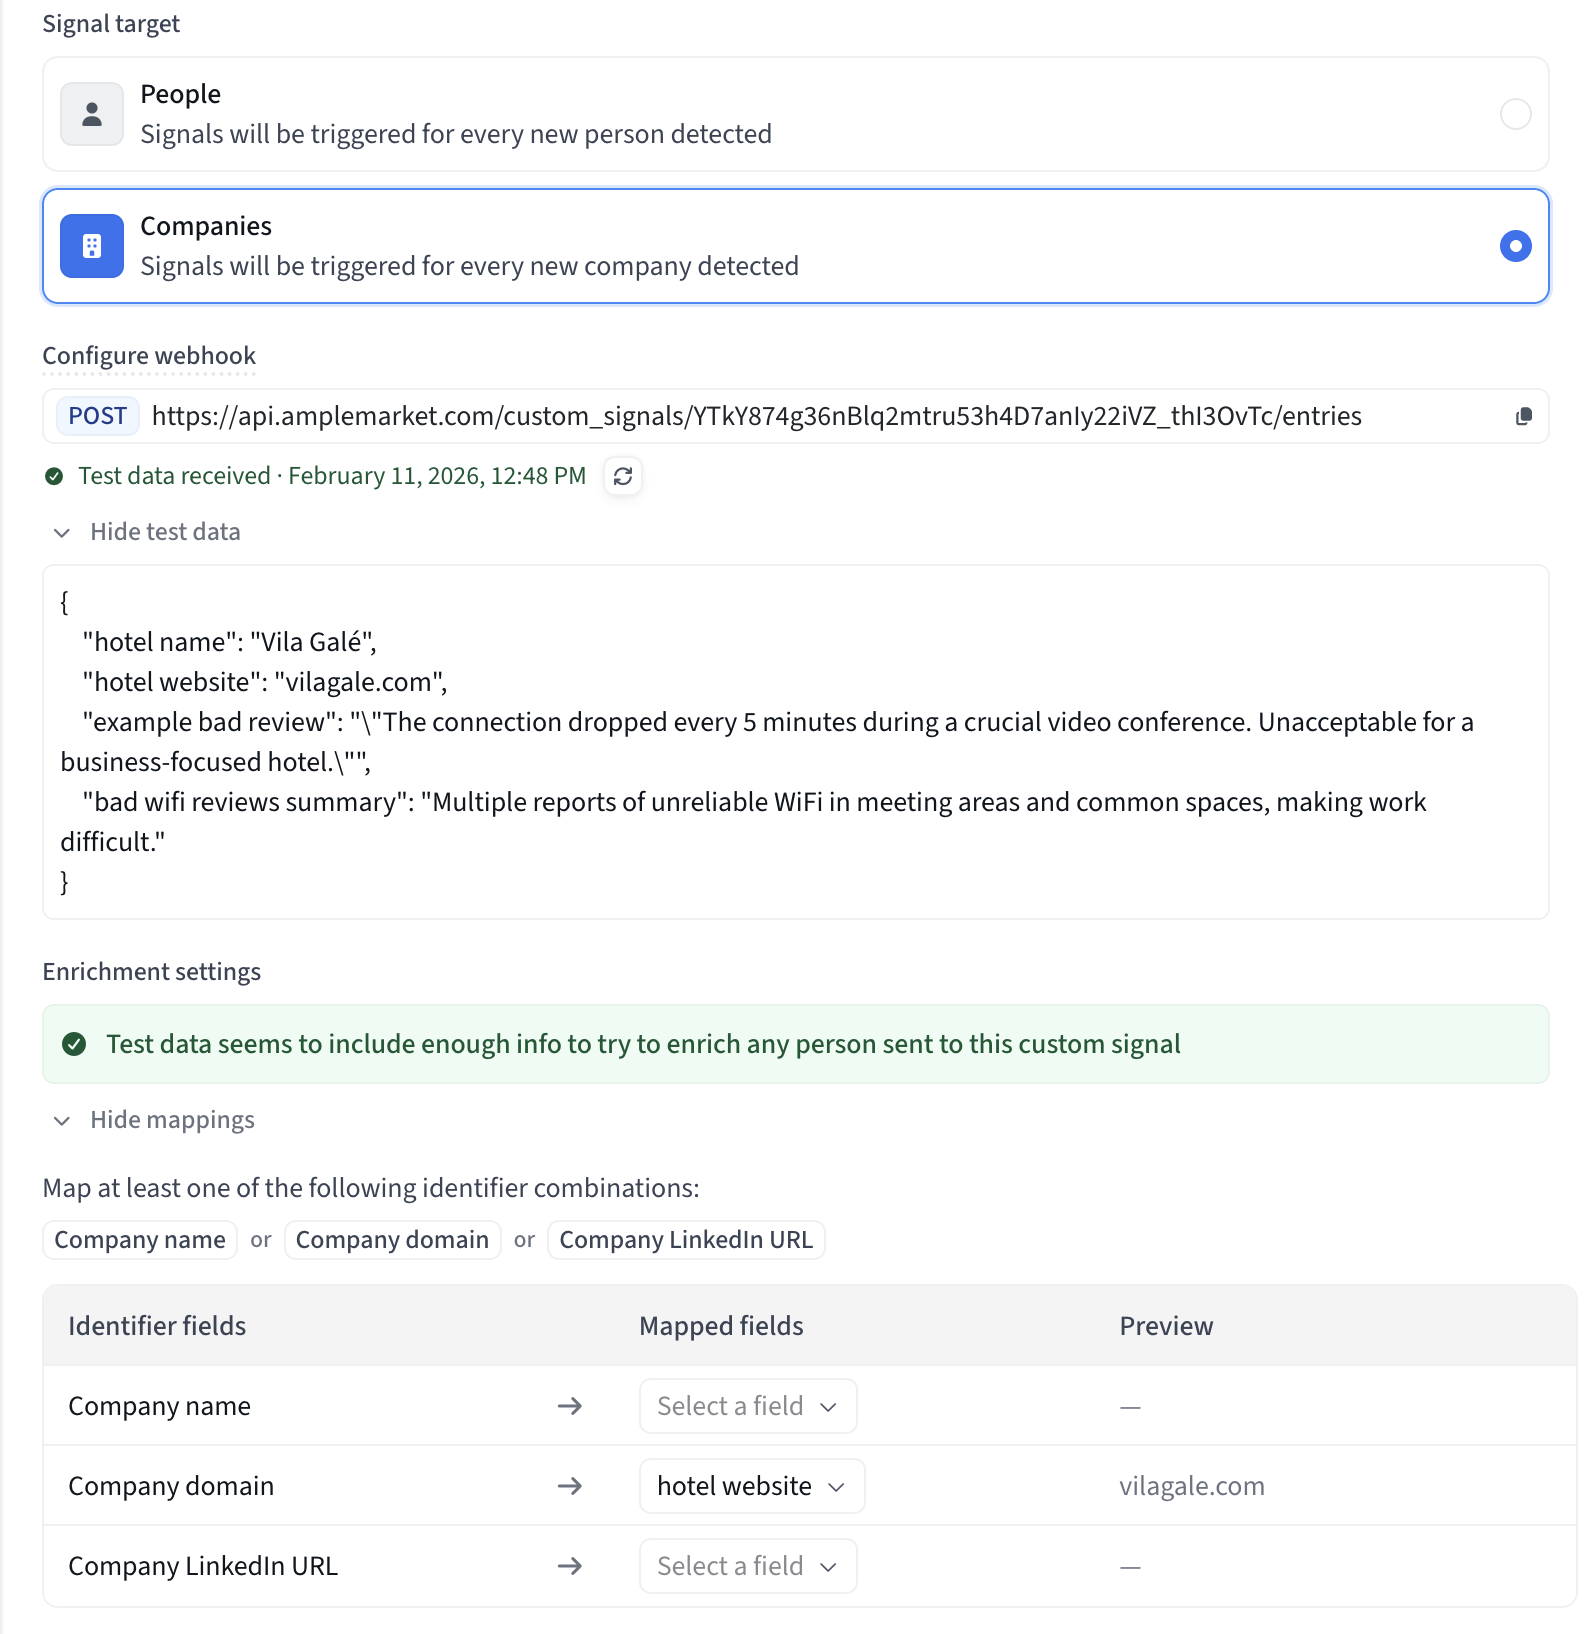Open the hotel website mapped field dropdown
Image resolution: width=1586 pixels, height=1634 pixels.
click(x=751, y=1486)
